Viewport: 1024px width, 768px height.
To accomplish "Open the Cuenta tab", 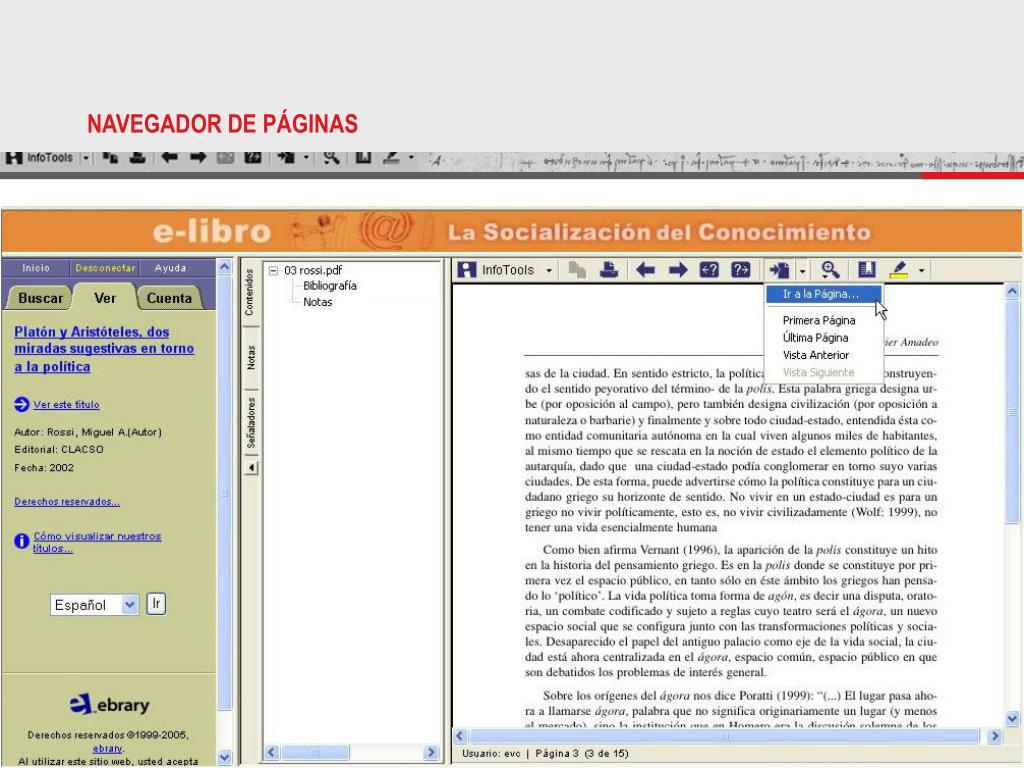I will [x=169, y=298].
